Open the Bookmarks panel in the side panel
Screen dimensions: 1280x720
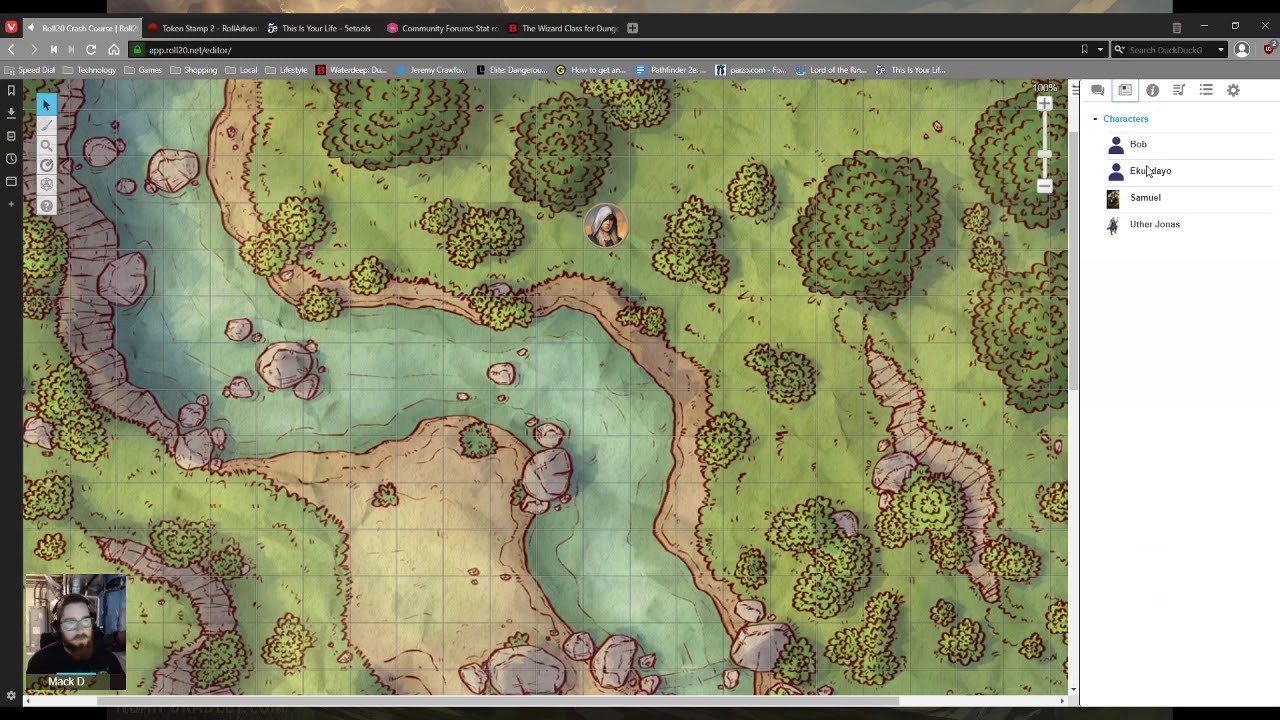coord(11,90)
